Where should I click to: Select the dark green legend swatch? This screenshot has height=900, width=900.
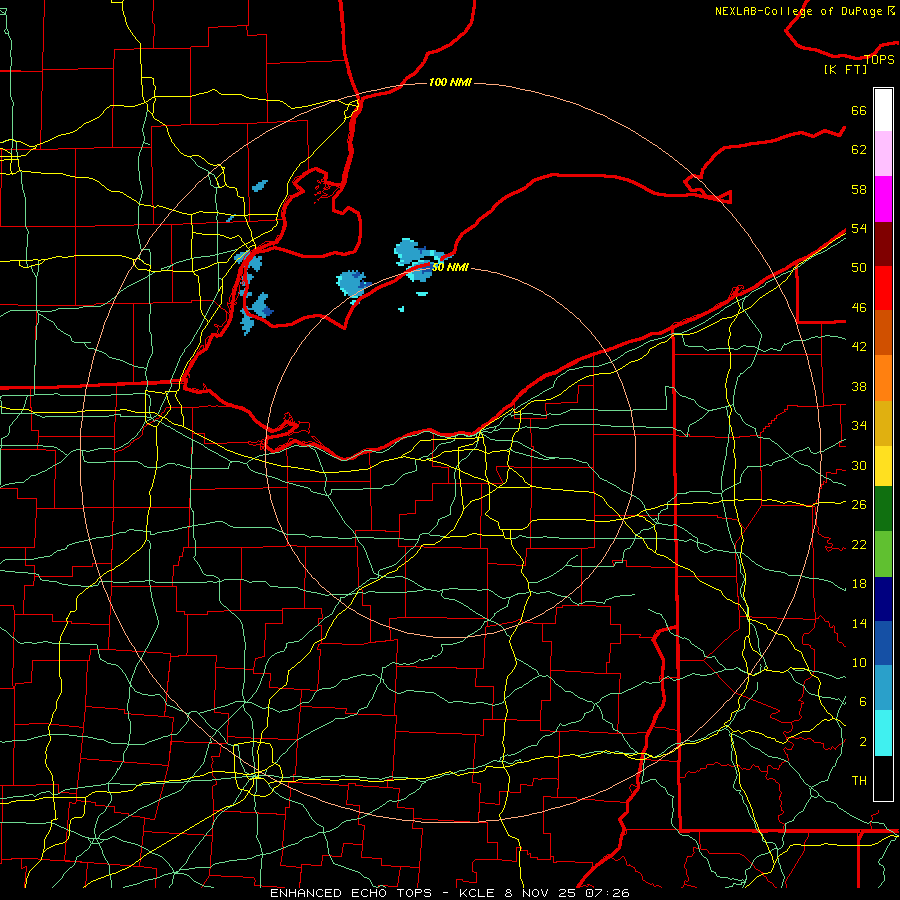pyautogui.click(x=883, y=509)
